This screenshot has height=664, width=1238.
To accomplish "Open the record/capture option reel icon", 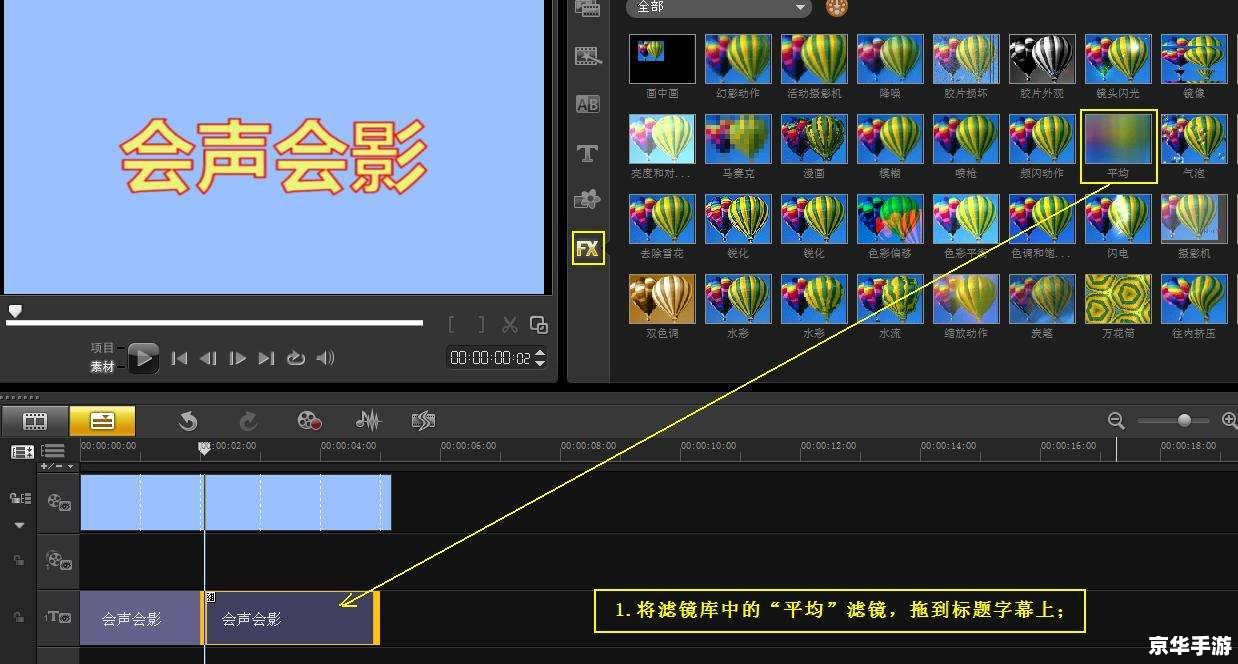I will 310,421.
